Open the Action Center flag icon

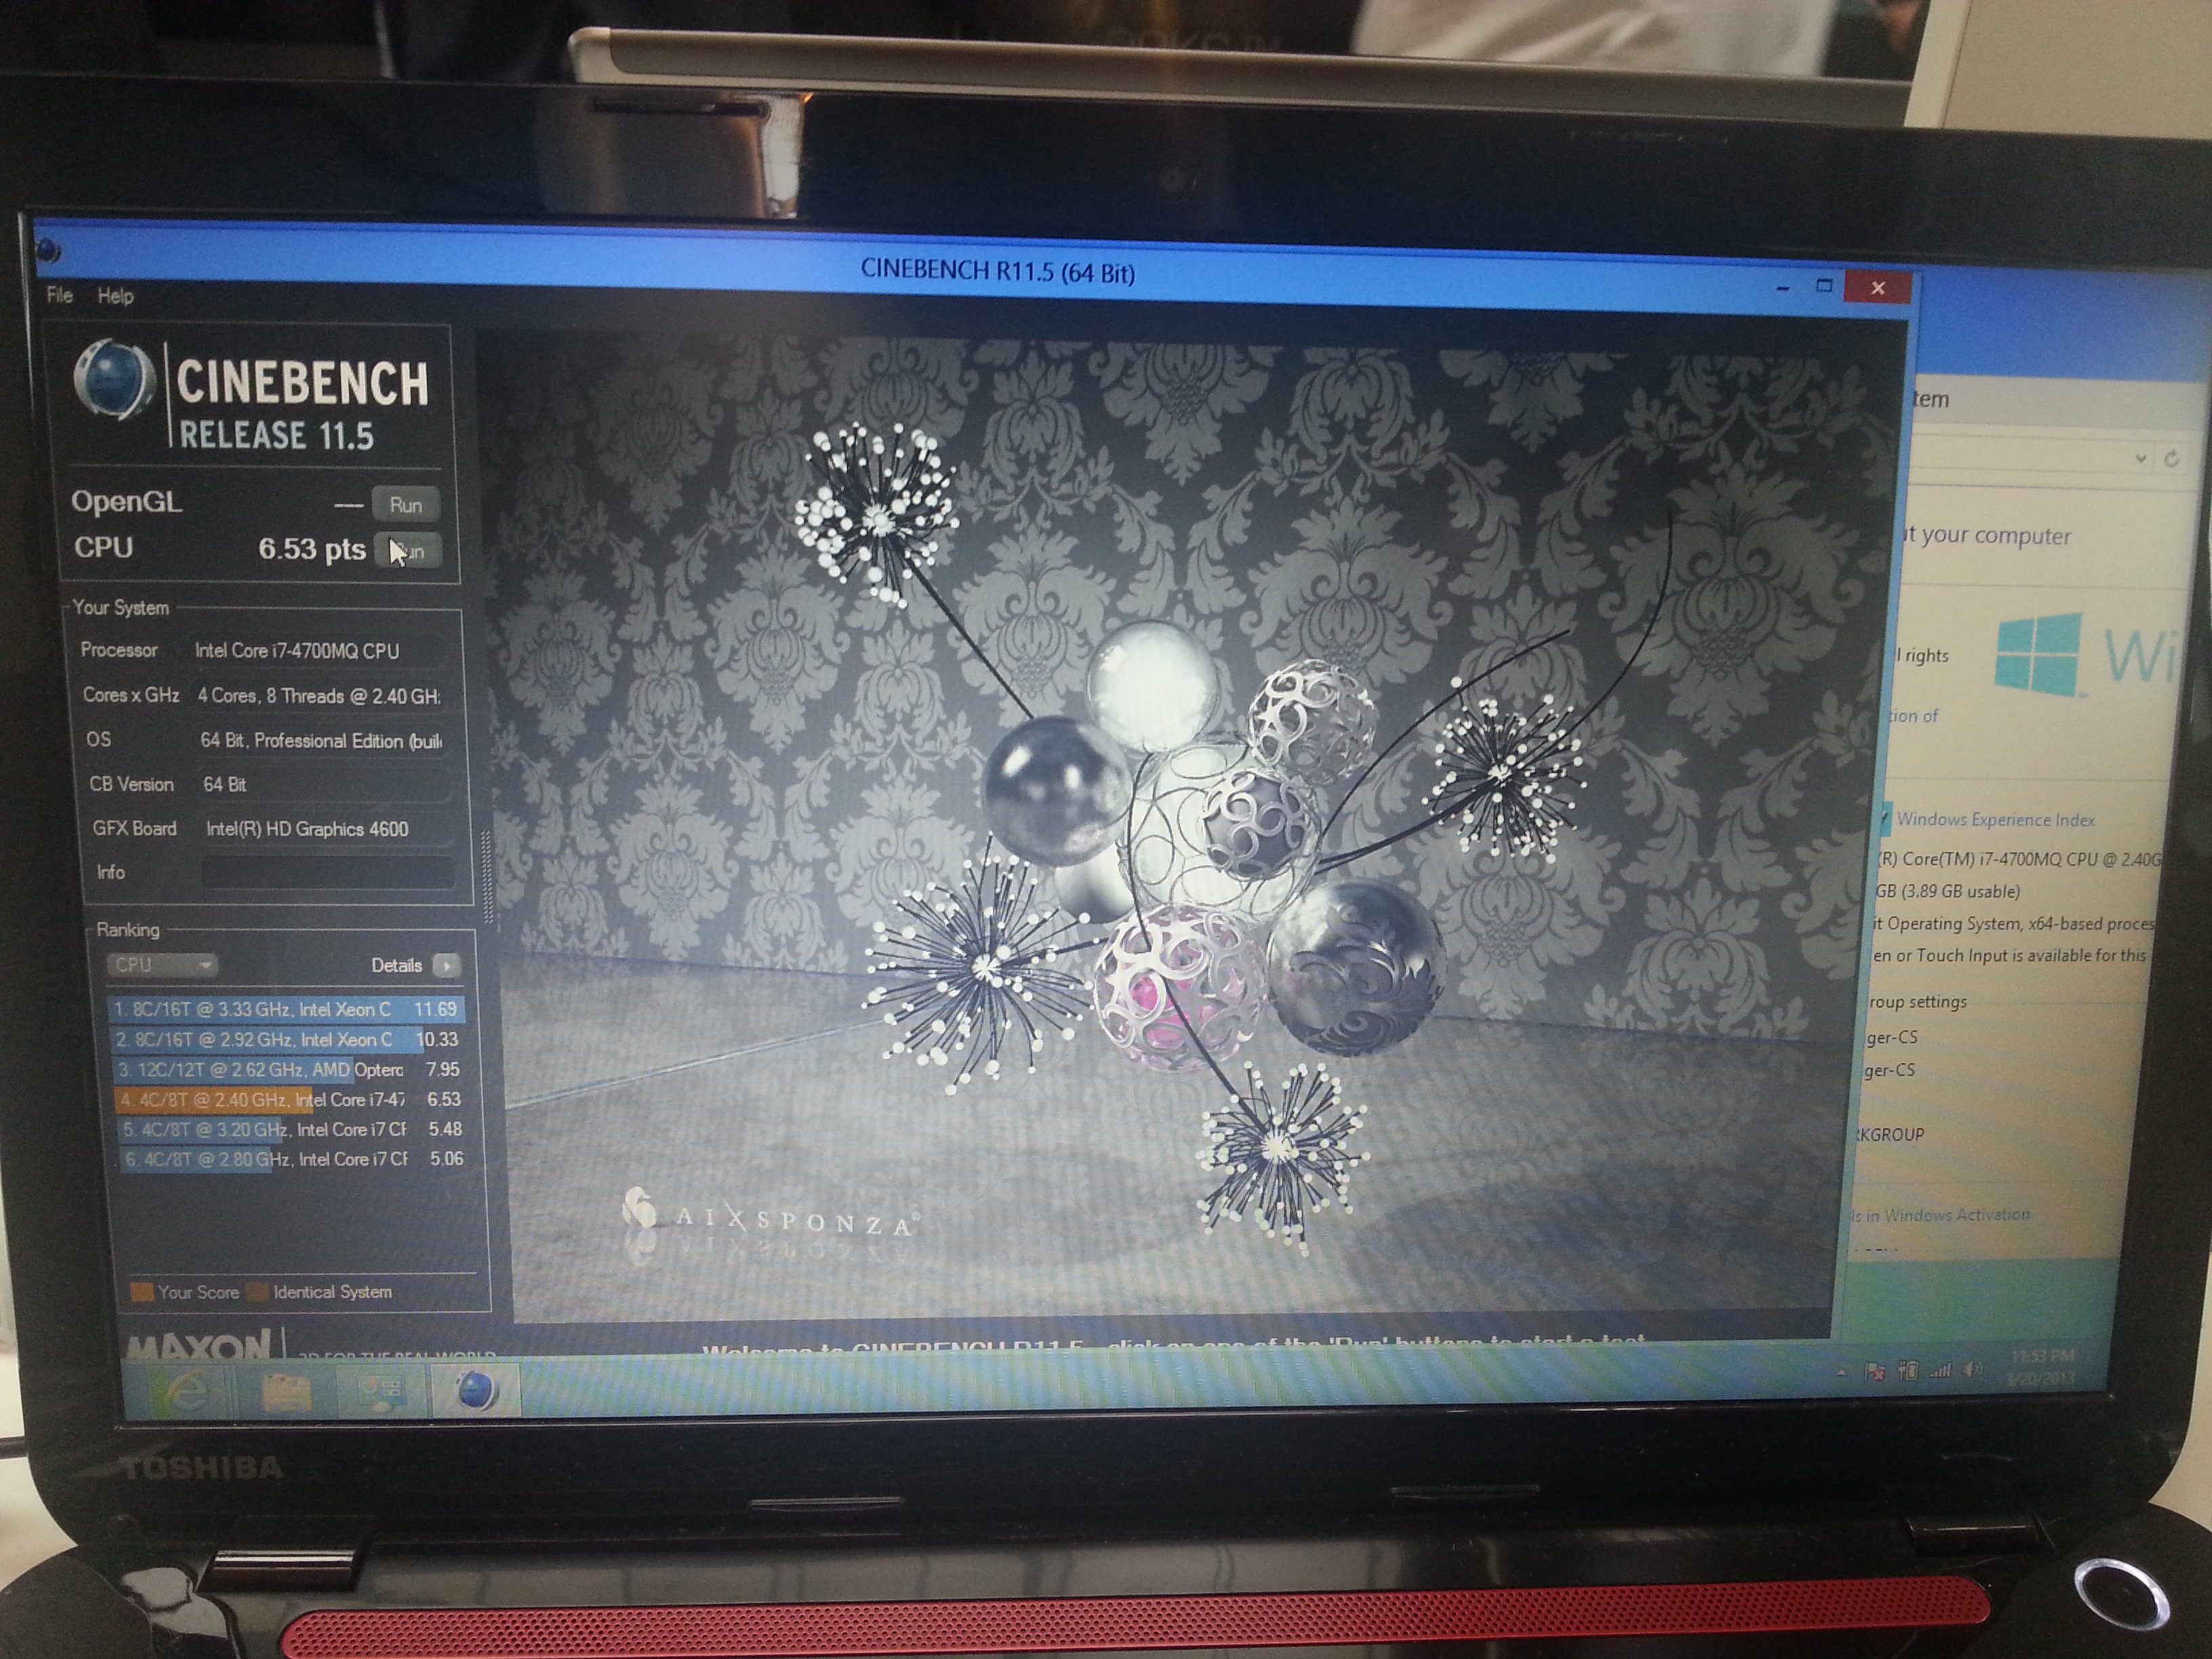coord(1875,1372)
